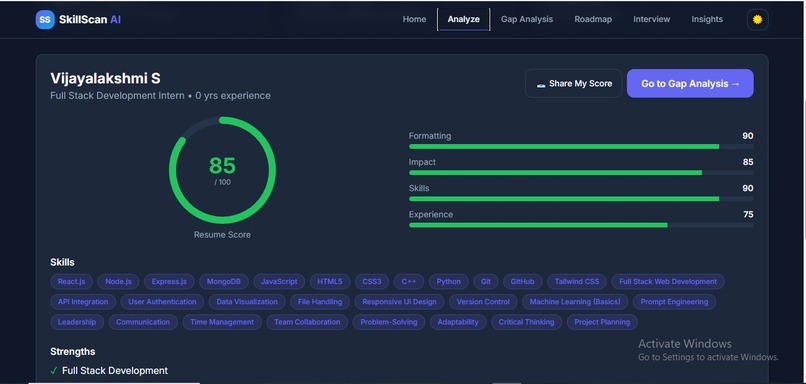Click the Version Control skill tag
The image size is (806, 384).
tap(483, 302)
